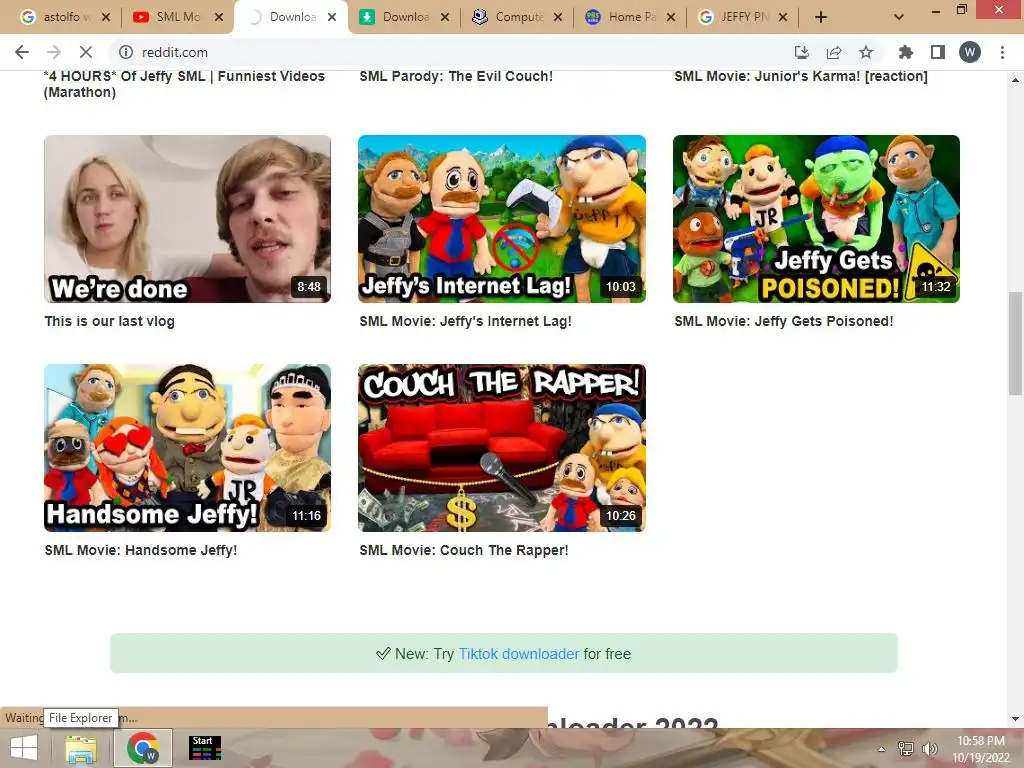Viewport: 1024px width, 768px height.
Task: Open the Start tiles app on taskbar
Action: click(x=204, y=748)
